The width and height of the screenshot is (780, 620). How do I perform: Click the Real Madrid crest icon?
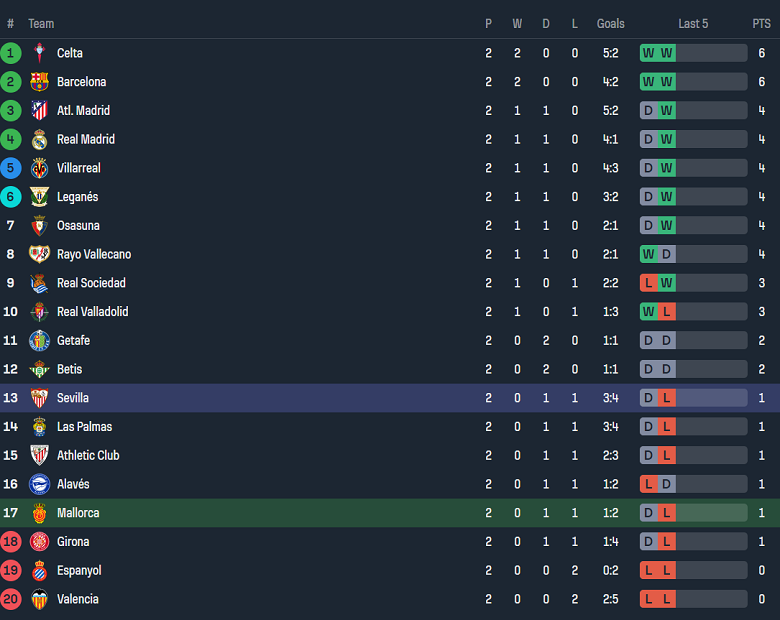pos(39,140)
